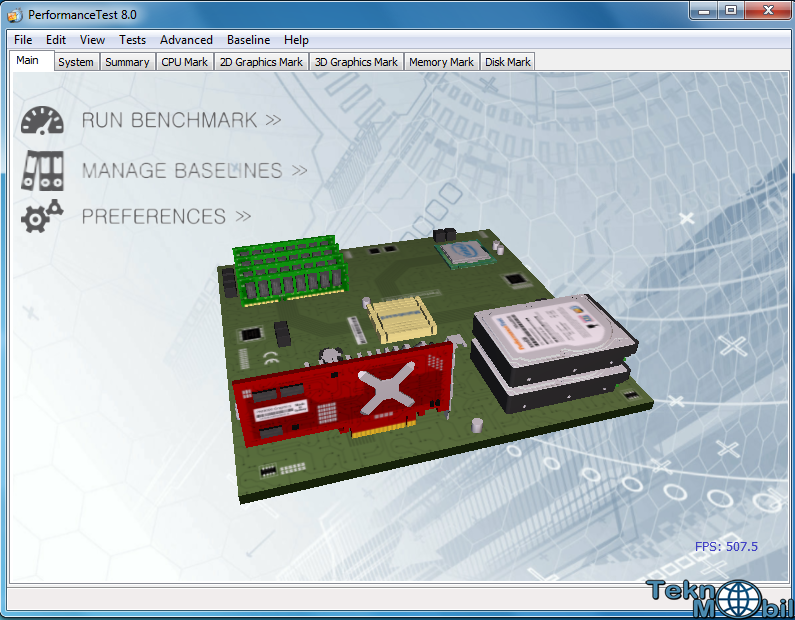Image resolution: width=795 pixels, height=620 pixels.
Task: Open the Tests menu
Action: click(x=132, y=40)
